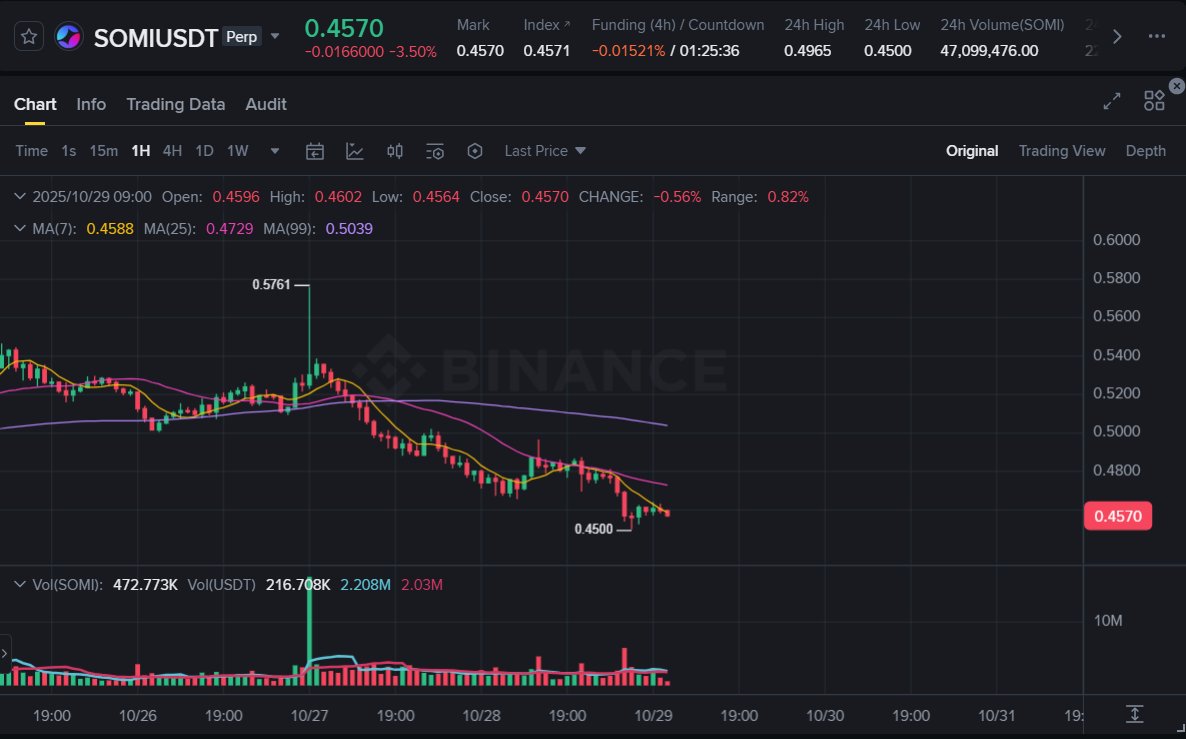
Task: Click the MA(25) indicator value
Action: tap(229, 228)
